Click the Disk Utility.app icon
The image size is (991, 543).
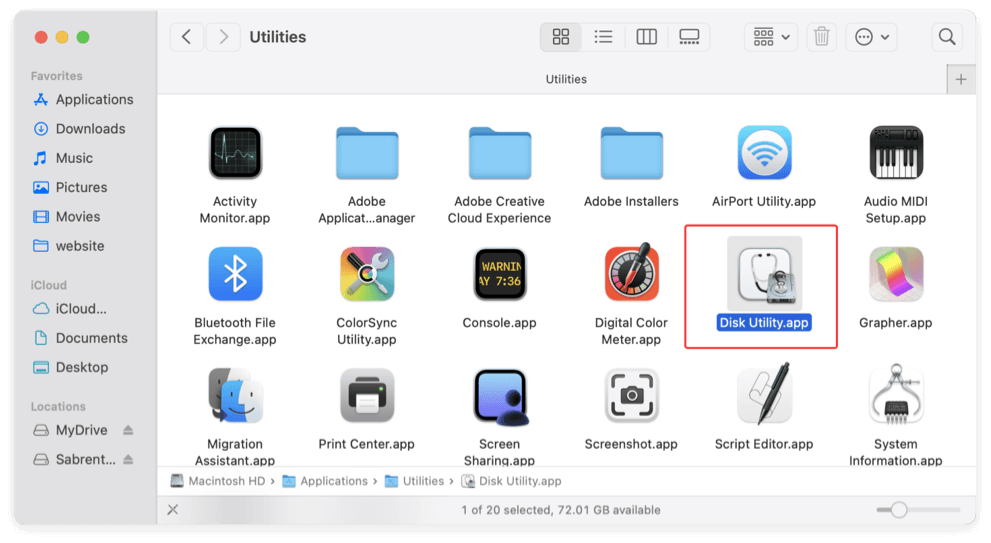coord(764,274)
